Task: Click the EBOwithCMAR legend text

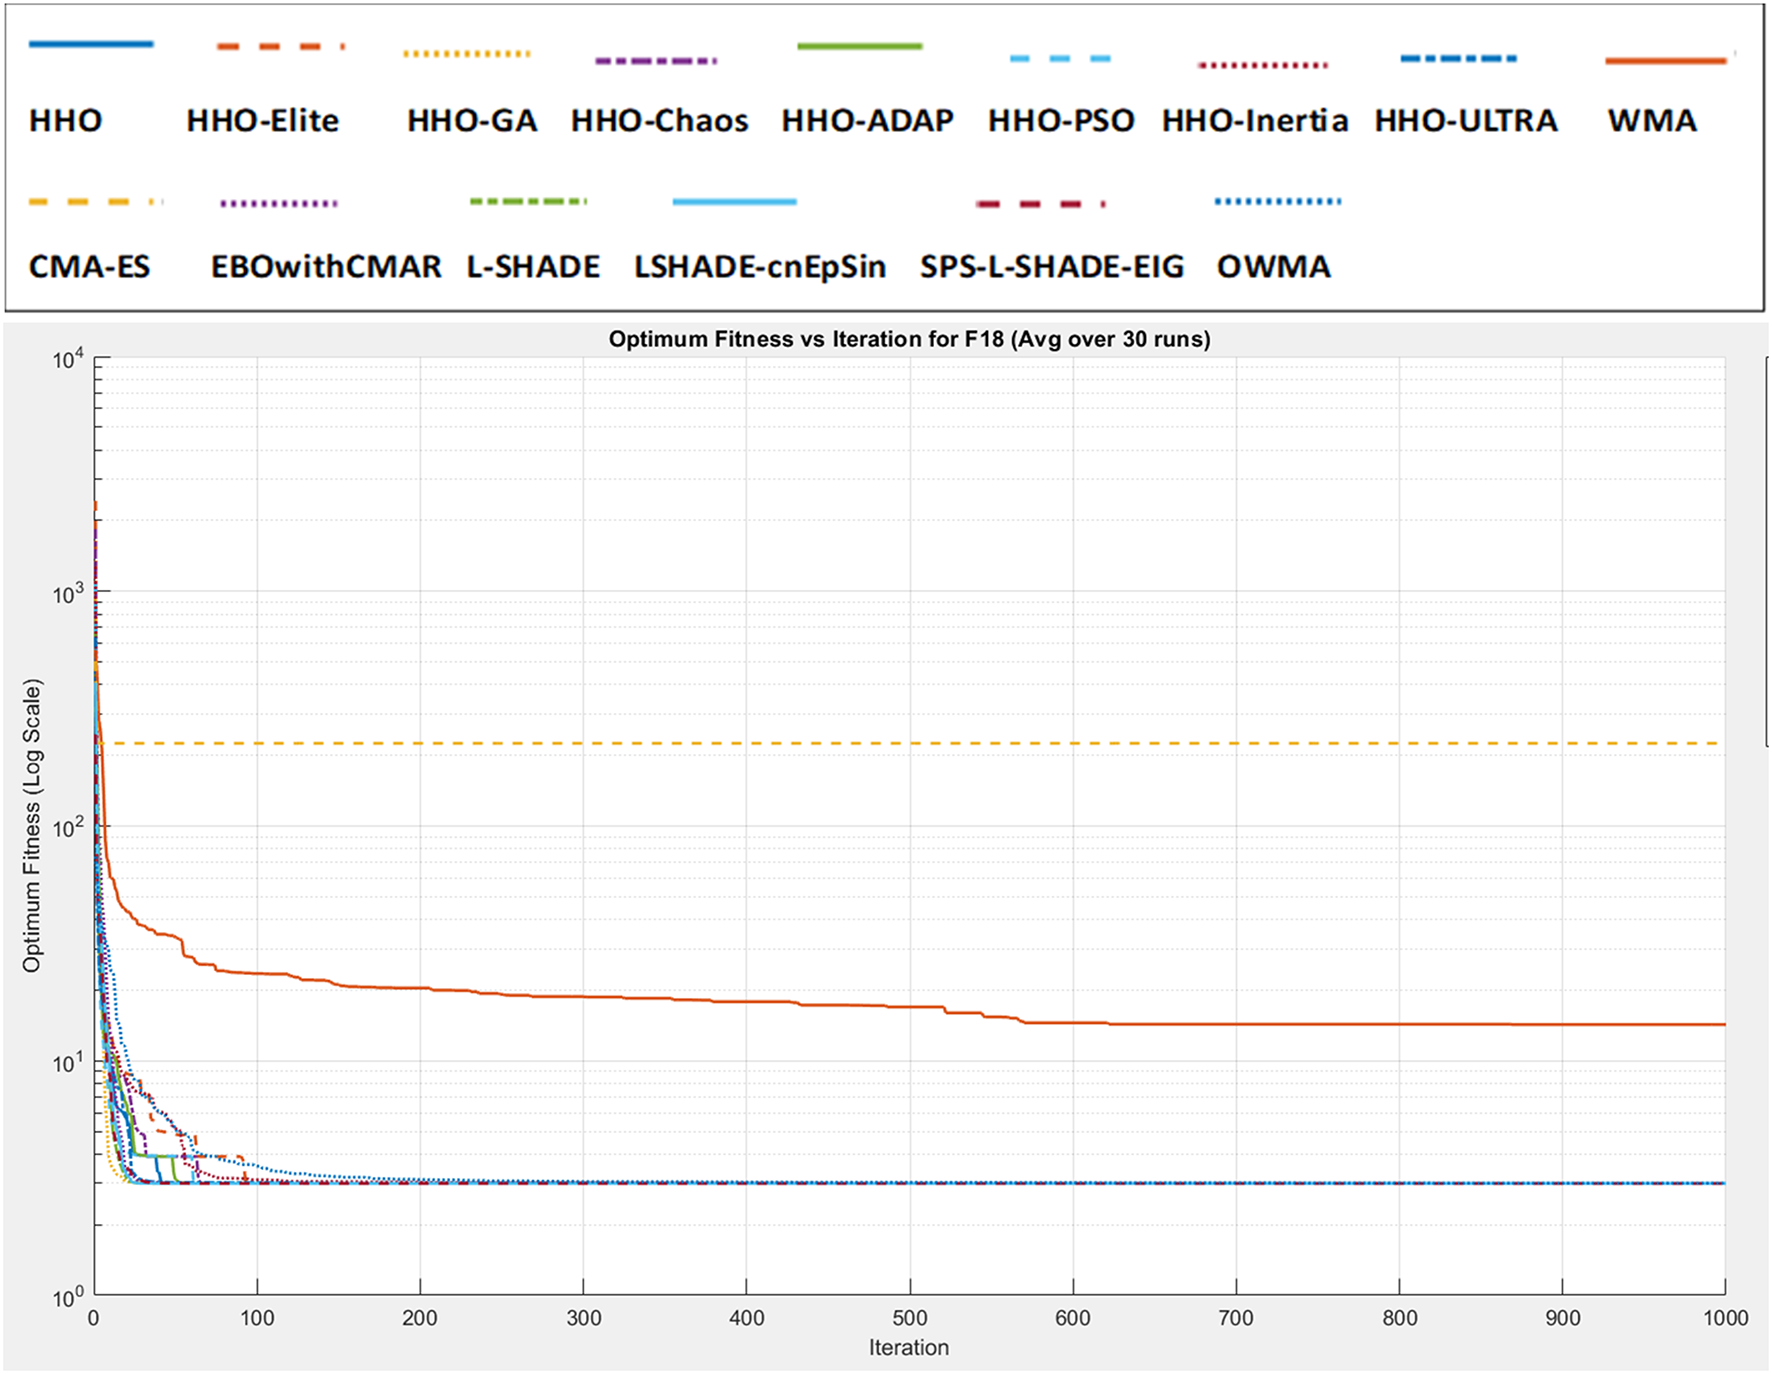Action: coord(326,267)
